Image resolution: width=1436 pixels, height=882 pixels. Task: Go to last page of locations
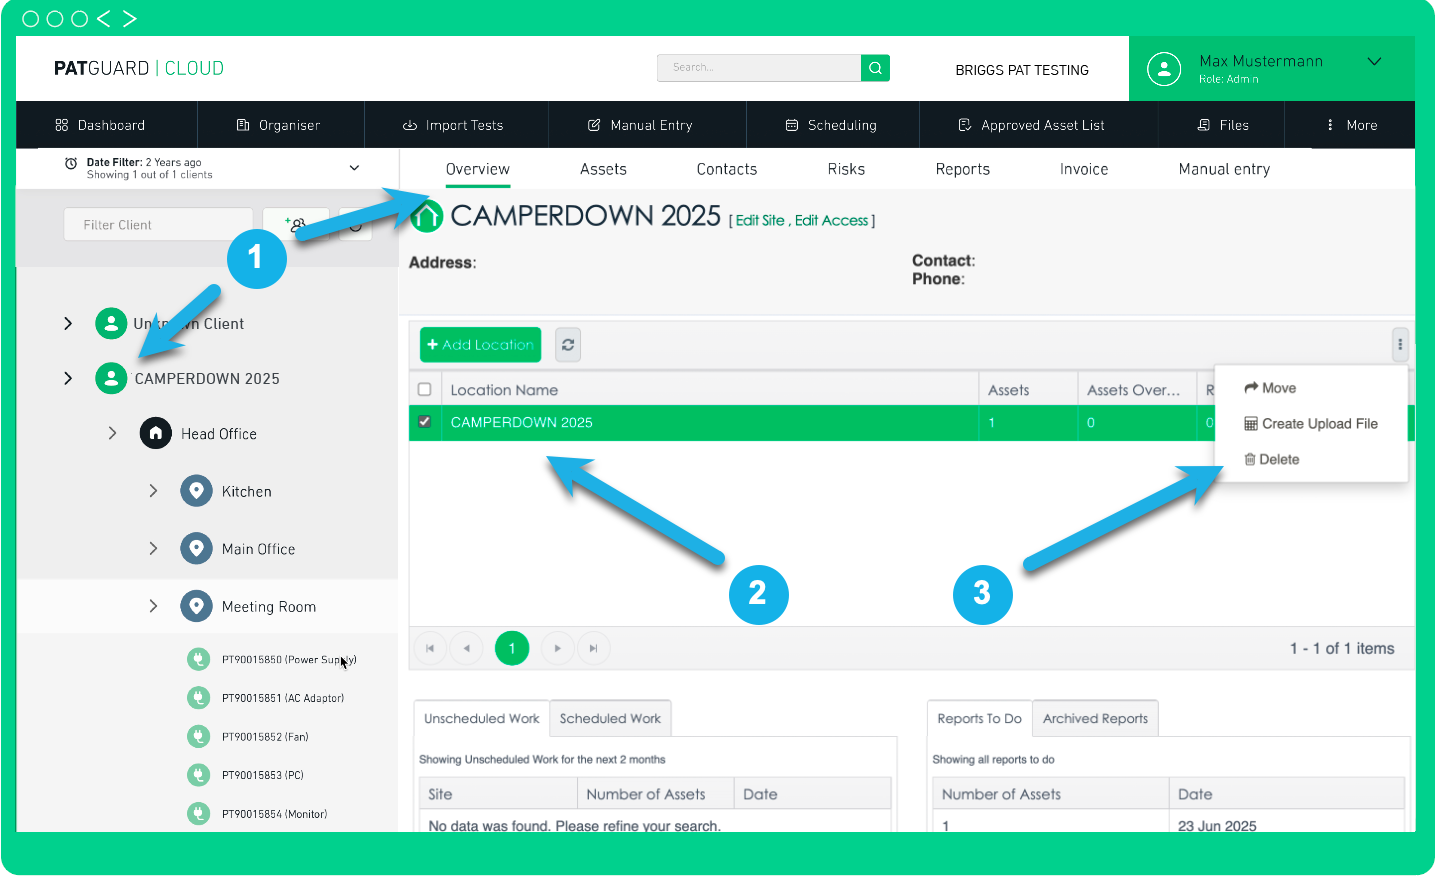pyautogui.click(x=593, y=648)
